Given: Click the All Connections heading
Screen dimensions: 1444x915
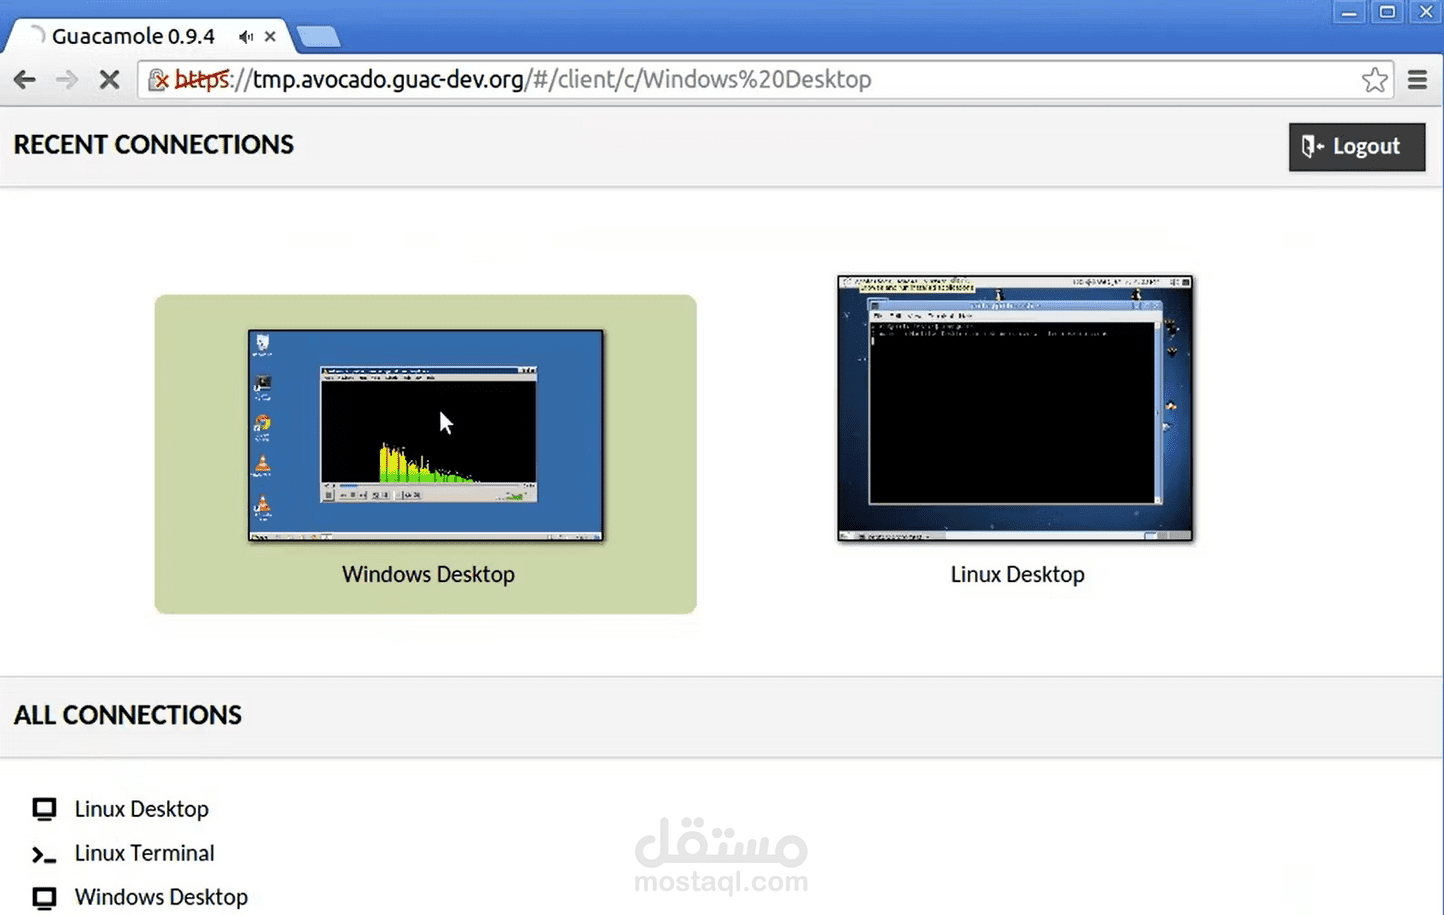Looking at the screenshot, I should [x=128, y=715].
